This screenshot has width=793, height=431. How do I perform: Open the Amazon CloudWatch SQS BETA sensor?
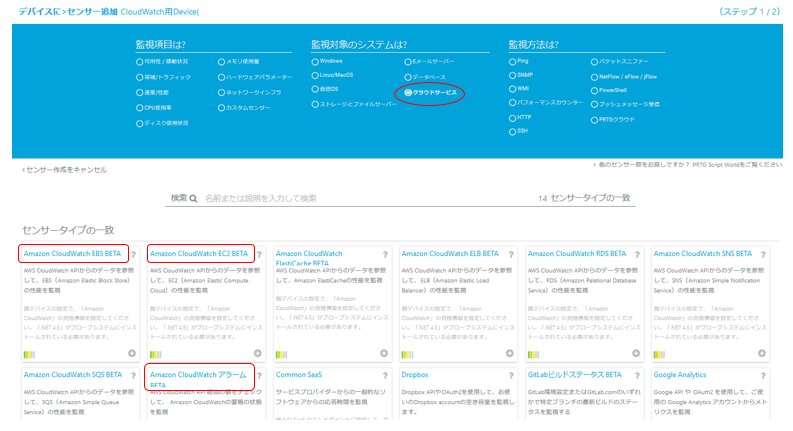pyautogui.click(x=73, y=375)
